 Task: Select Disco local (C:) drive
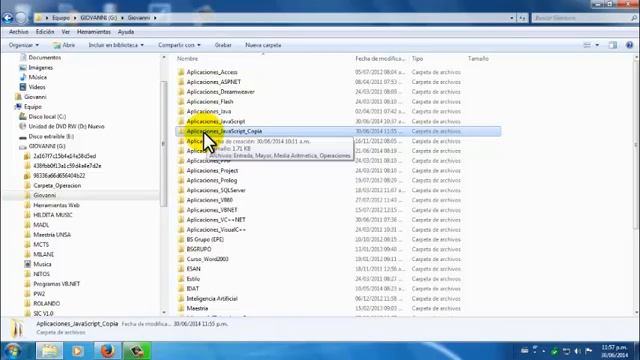(47, 117)
